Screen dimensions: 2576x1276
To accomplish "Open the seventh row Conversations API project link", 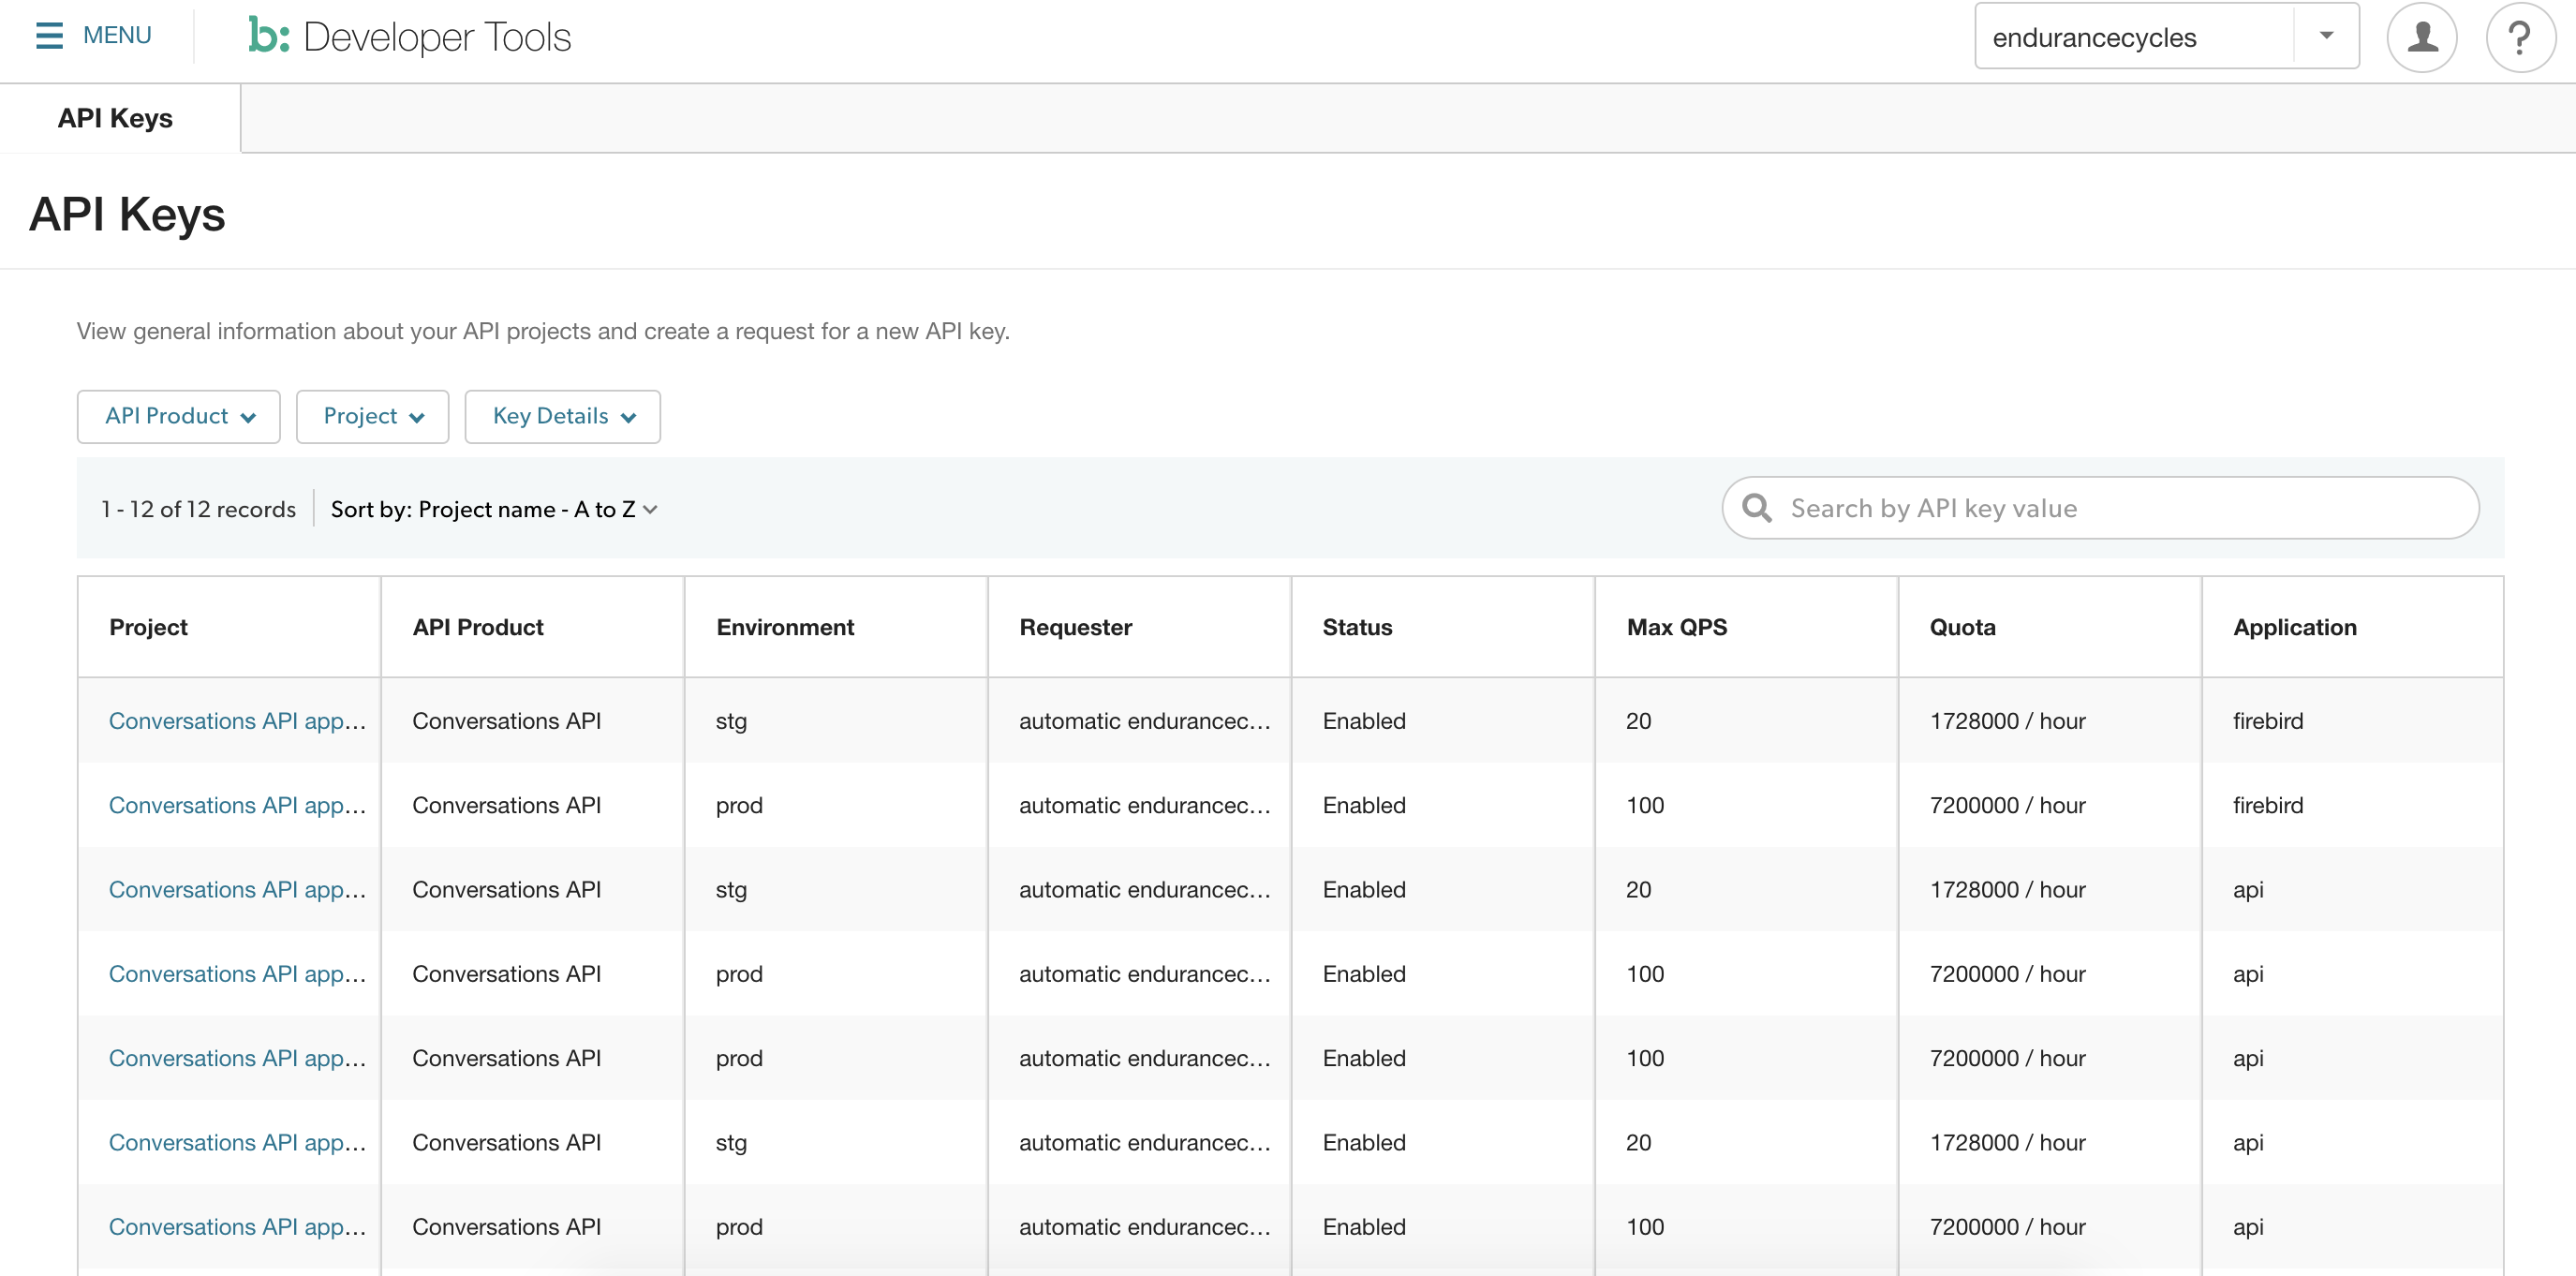I will pyautogui.click(x=237, y=1227).
